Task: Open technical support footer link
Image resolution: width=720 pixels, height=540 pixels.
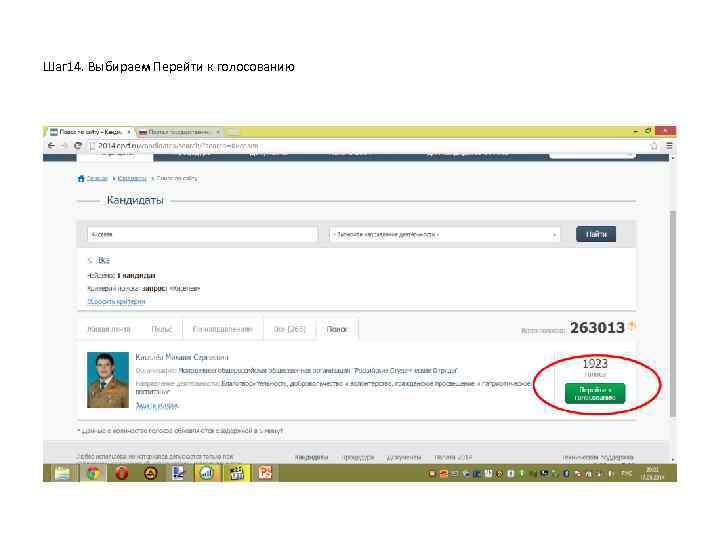Action: (598, 457)
